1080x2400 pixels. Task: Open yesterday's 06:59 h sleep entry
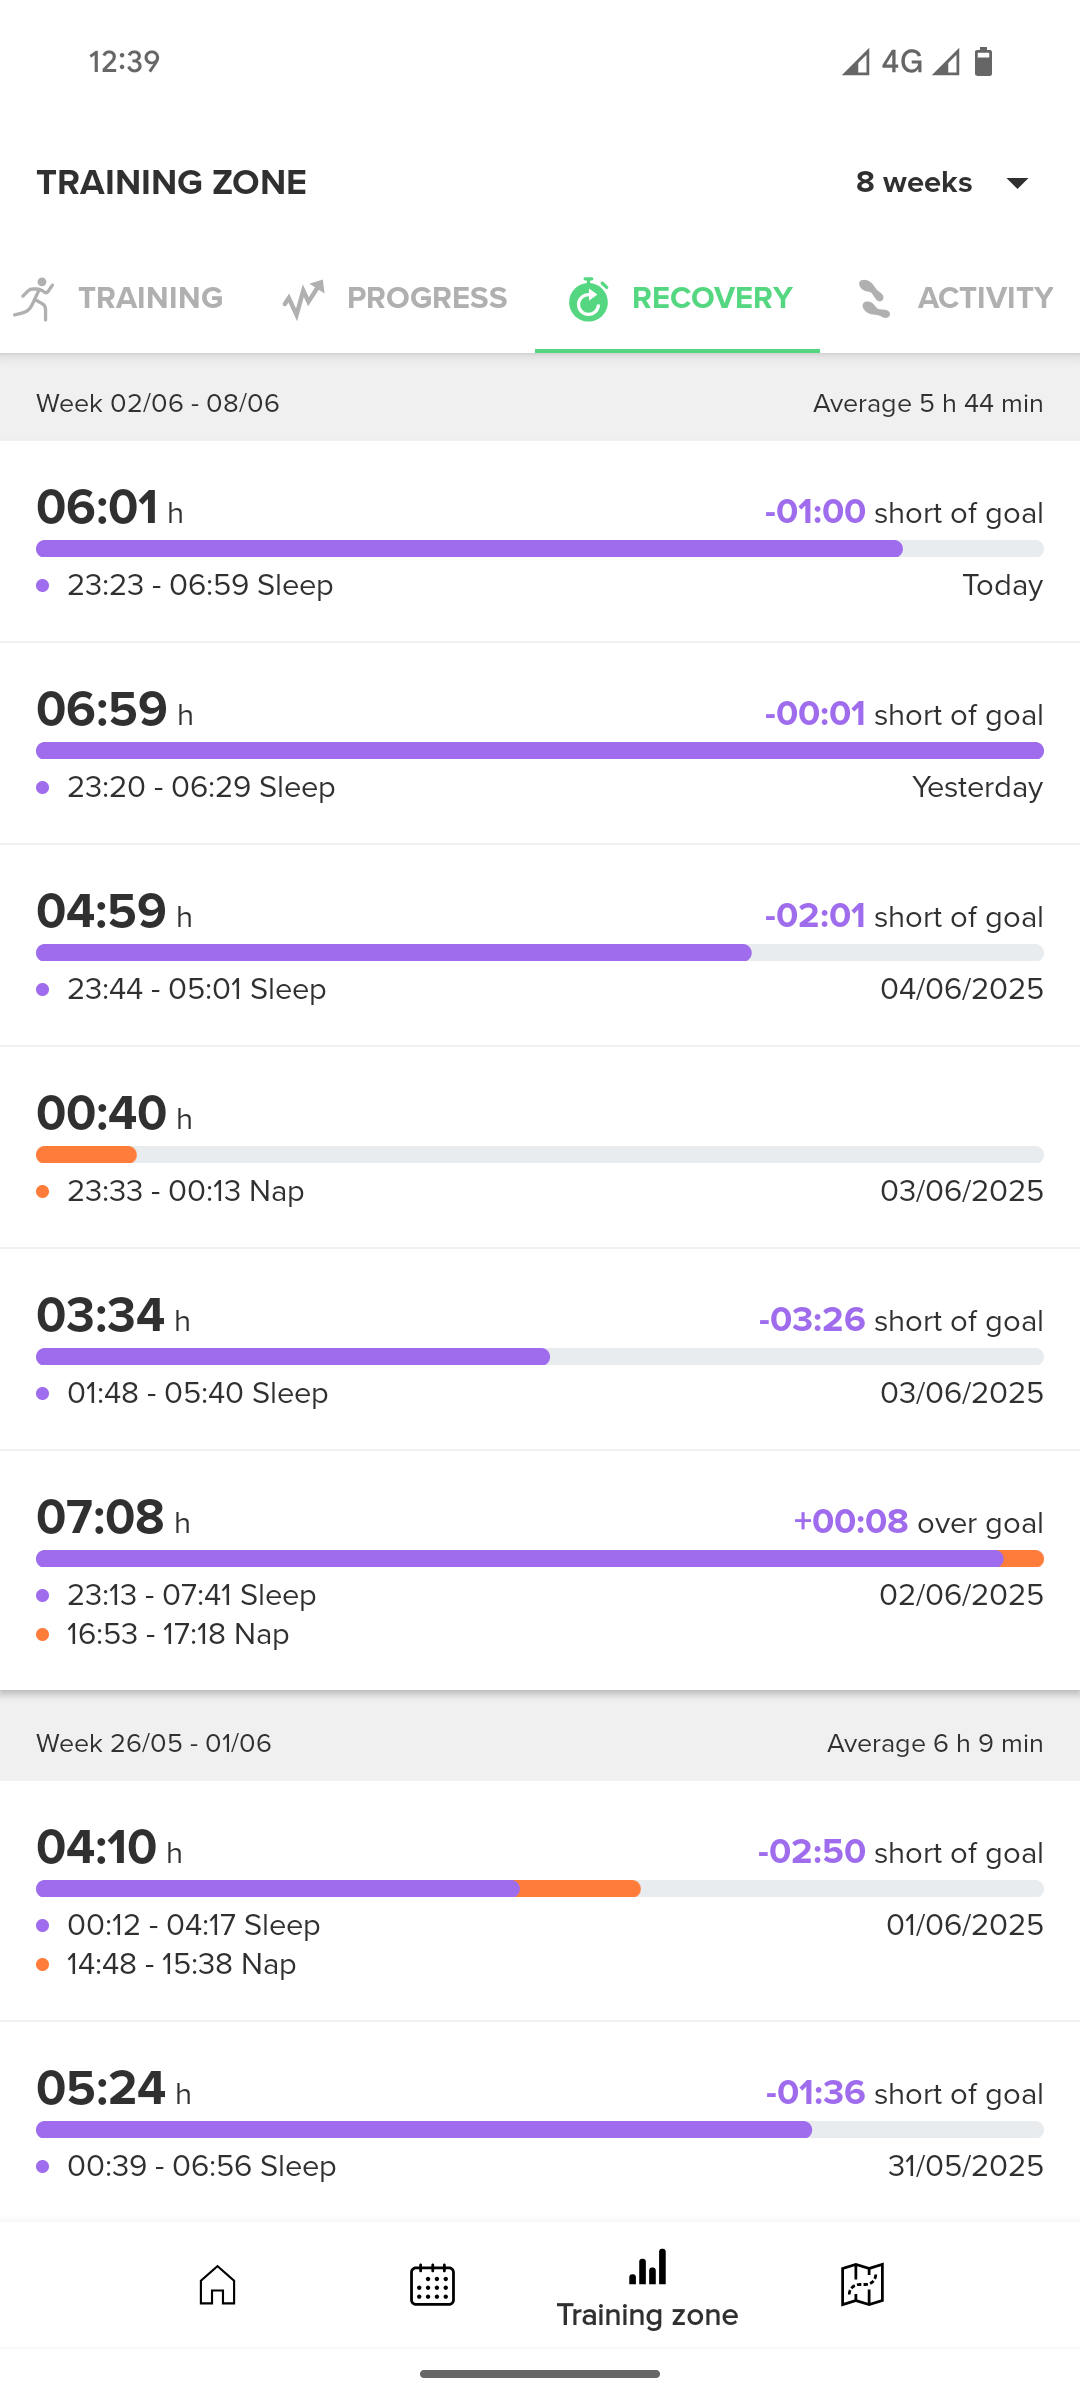[x=540, y=744]
